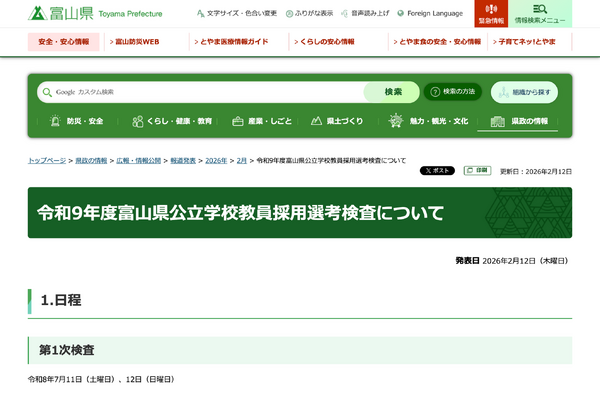Viewport: 600px width, 400px height.
Task: Open くらし・健康・教育 menu
Action: tap(172, 121)
